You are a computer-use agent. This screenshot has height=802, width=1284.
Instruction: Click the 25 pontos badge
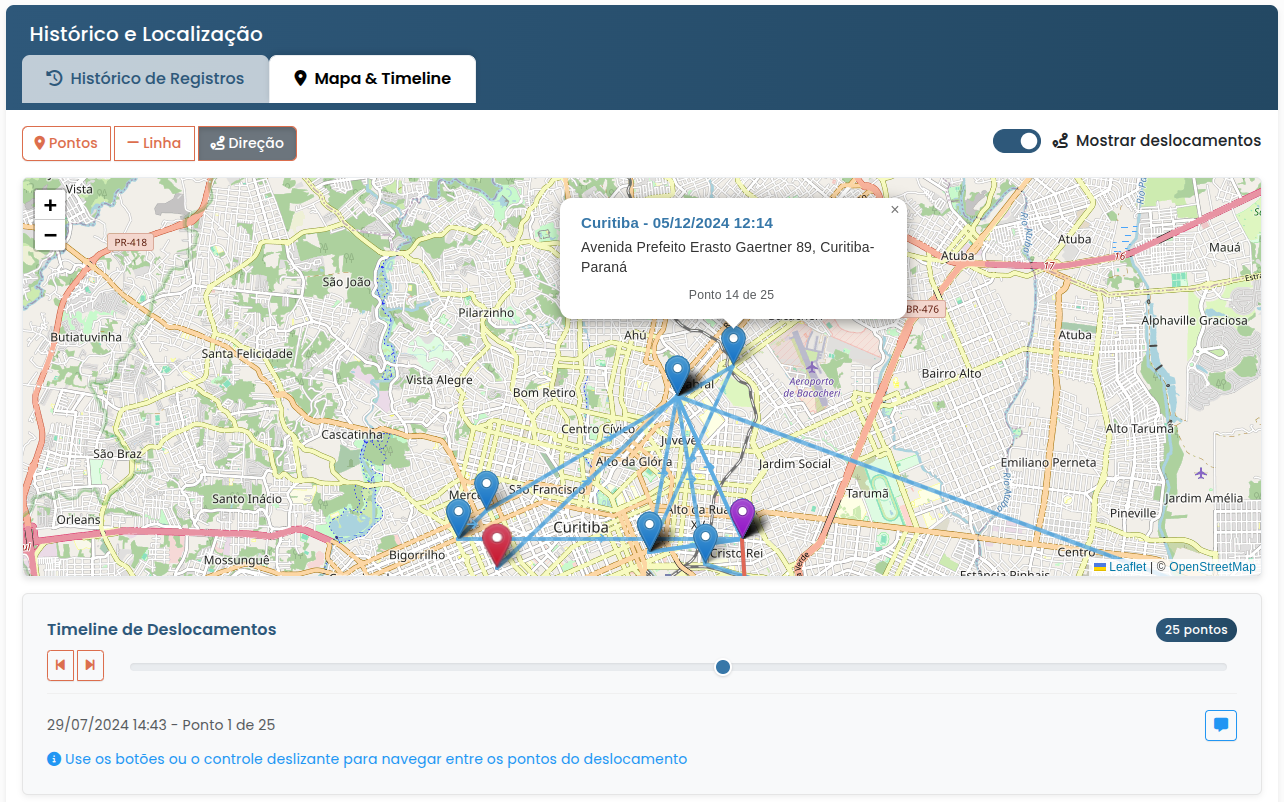click(x=1196, y=630)
